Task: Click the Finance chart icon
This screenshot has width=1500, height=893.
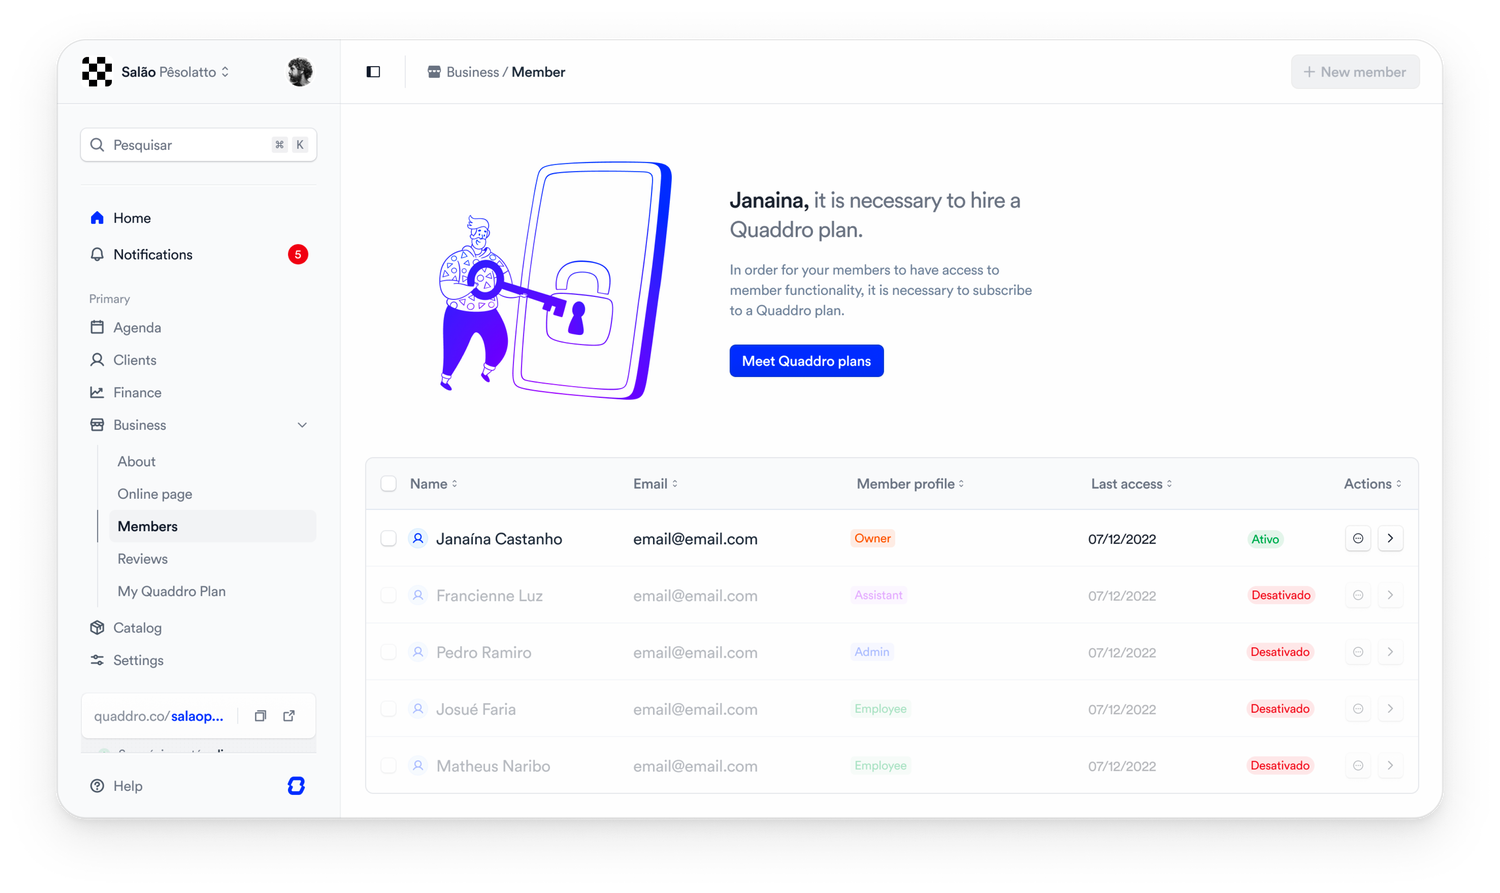Action: pyautogui.click(x=97, y=393)
